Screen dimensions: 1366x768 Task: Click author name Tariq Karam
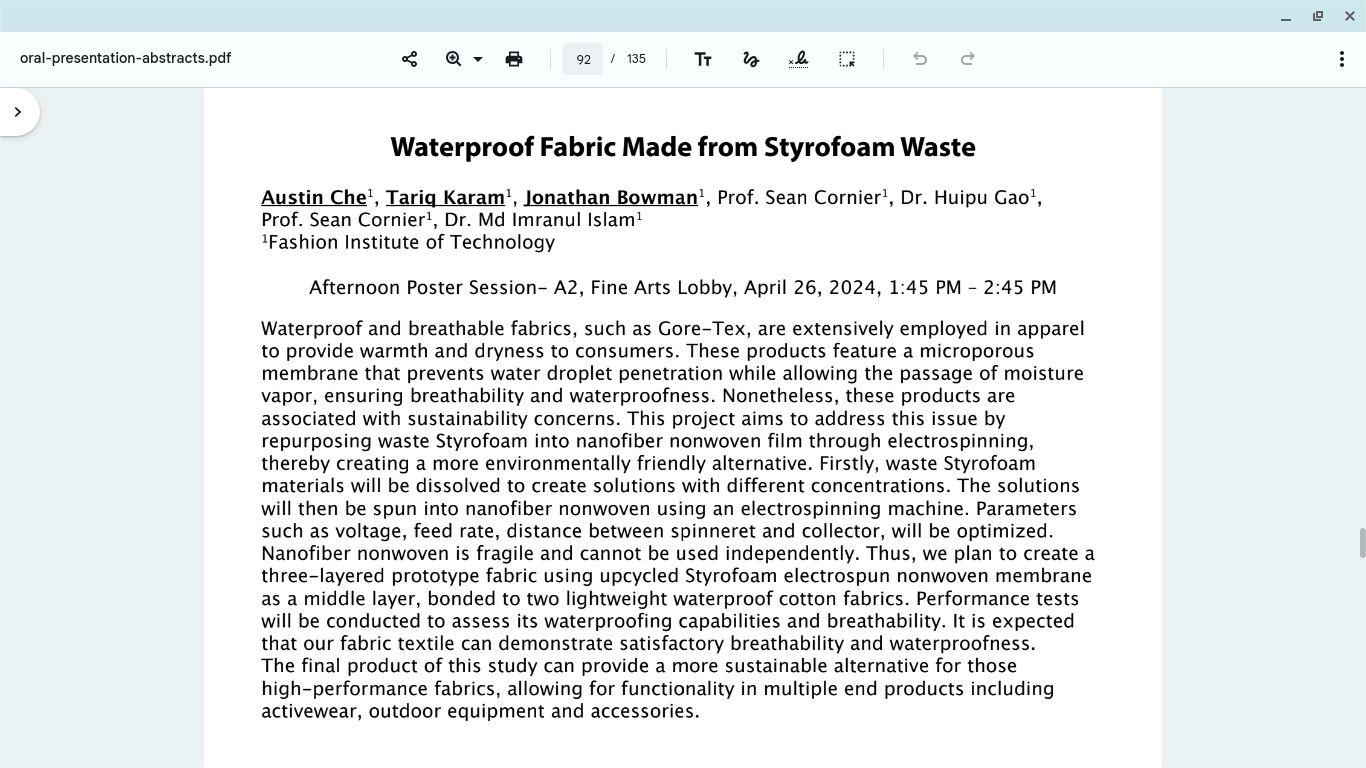[x=445, y=197]
